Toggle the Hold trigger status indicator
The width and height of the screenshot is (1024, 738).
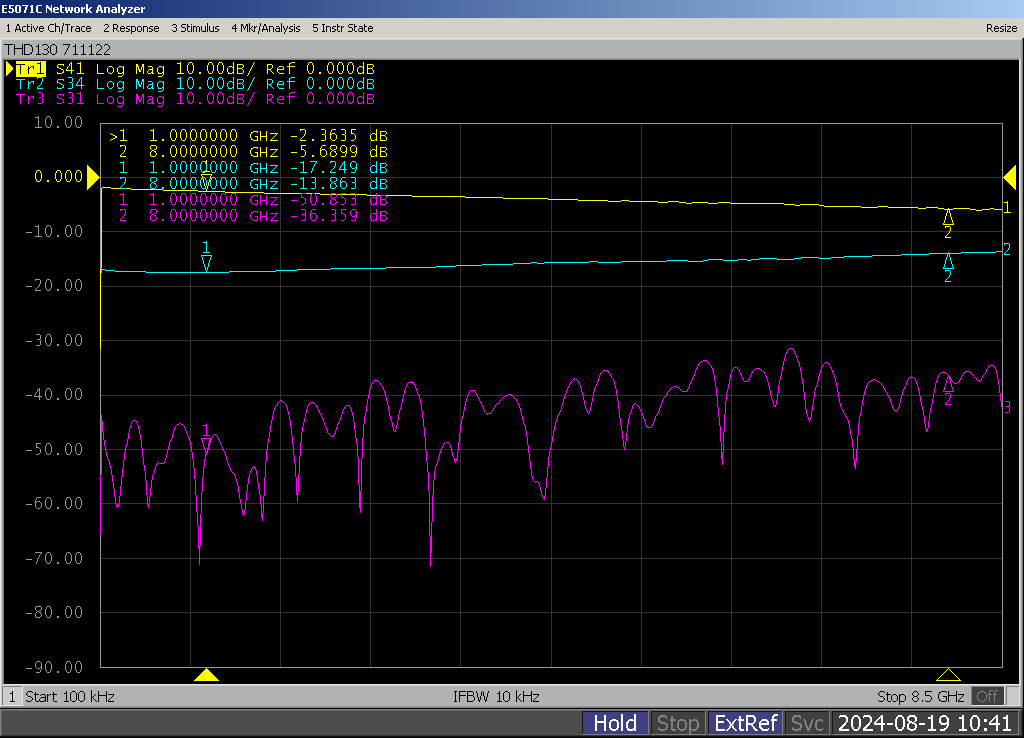point(615,723)
